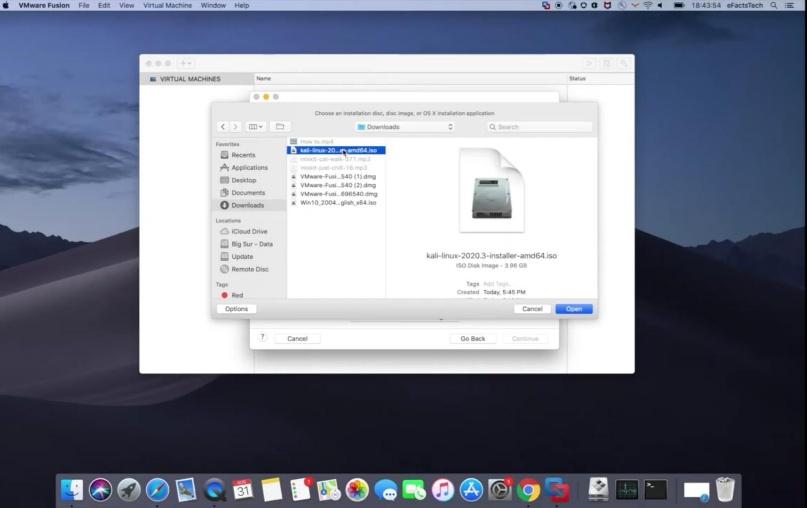Open the Downloads location popup menu

coord(405,127)
